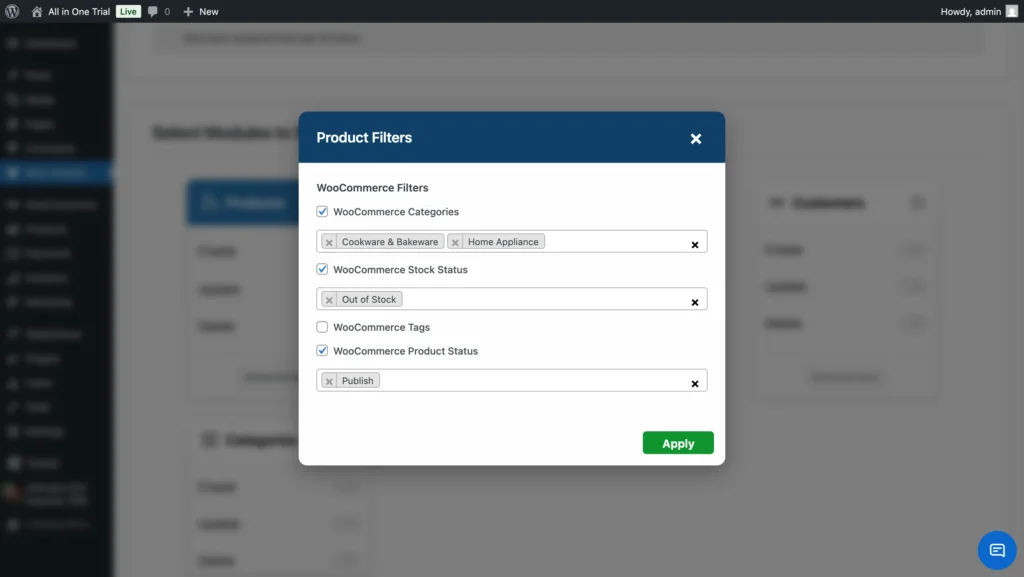Remove the Home Appliance category chip

tap(455, 241)
